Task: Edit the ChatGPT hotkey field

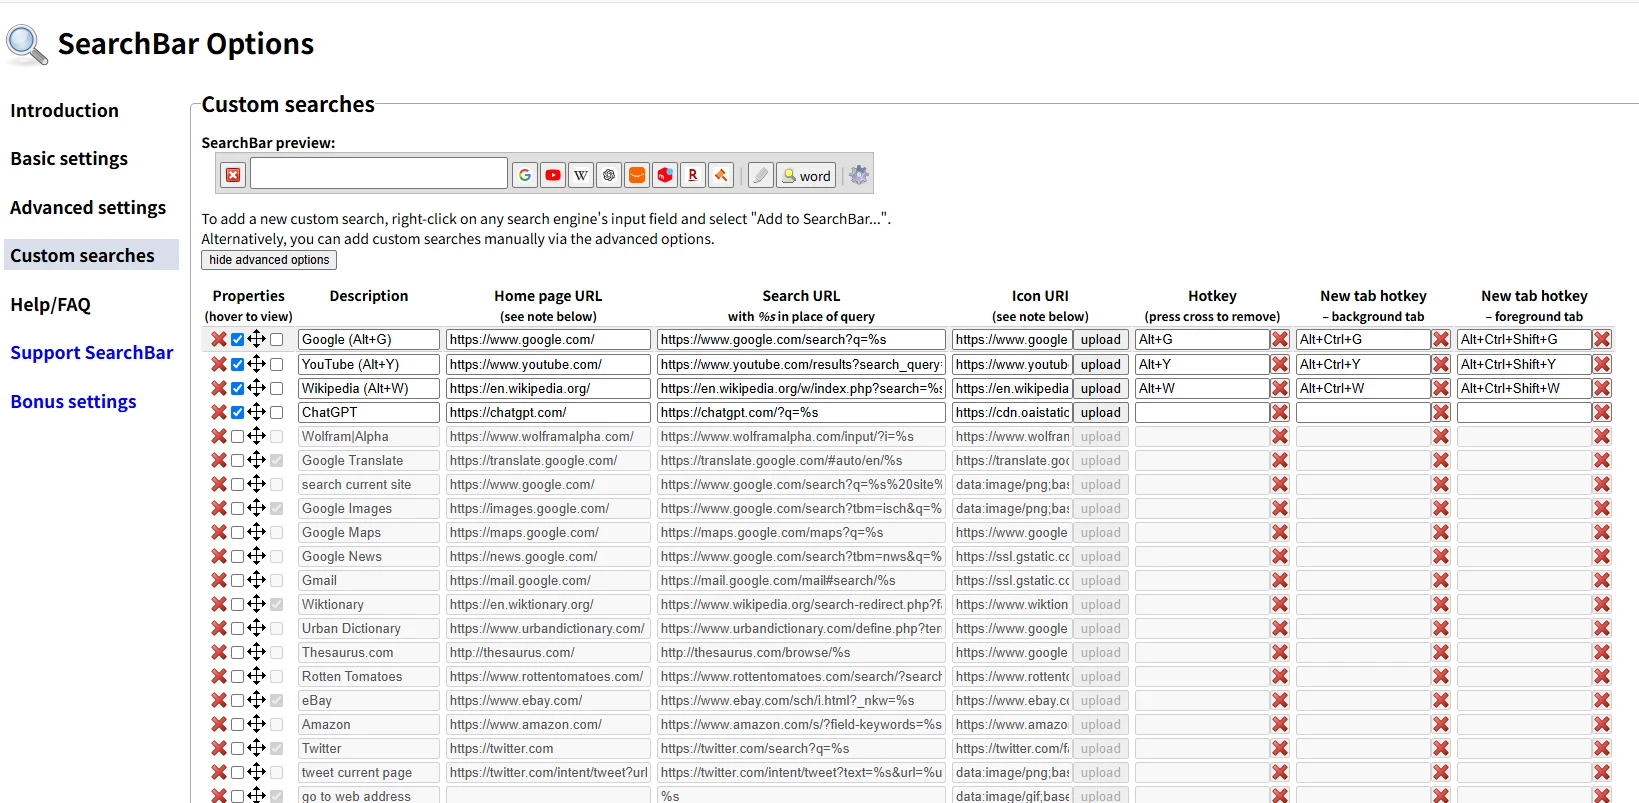Action: click(x=1202, y=412)
